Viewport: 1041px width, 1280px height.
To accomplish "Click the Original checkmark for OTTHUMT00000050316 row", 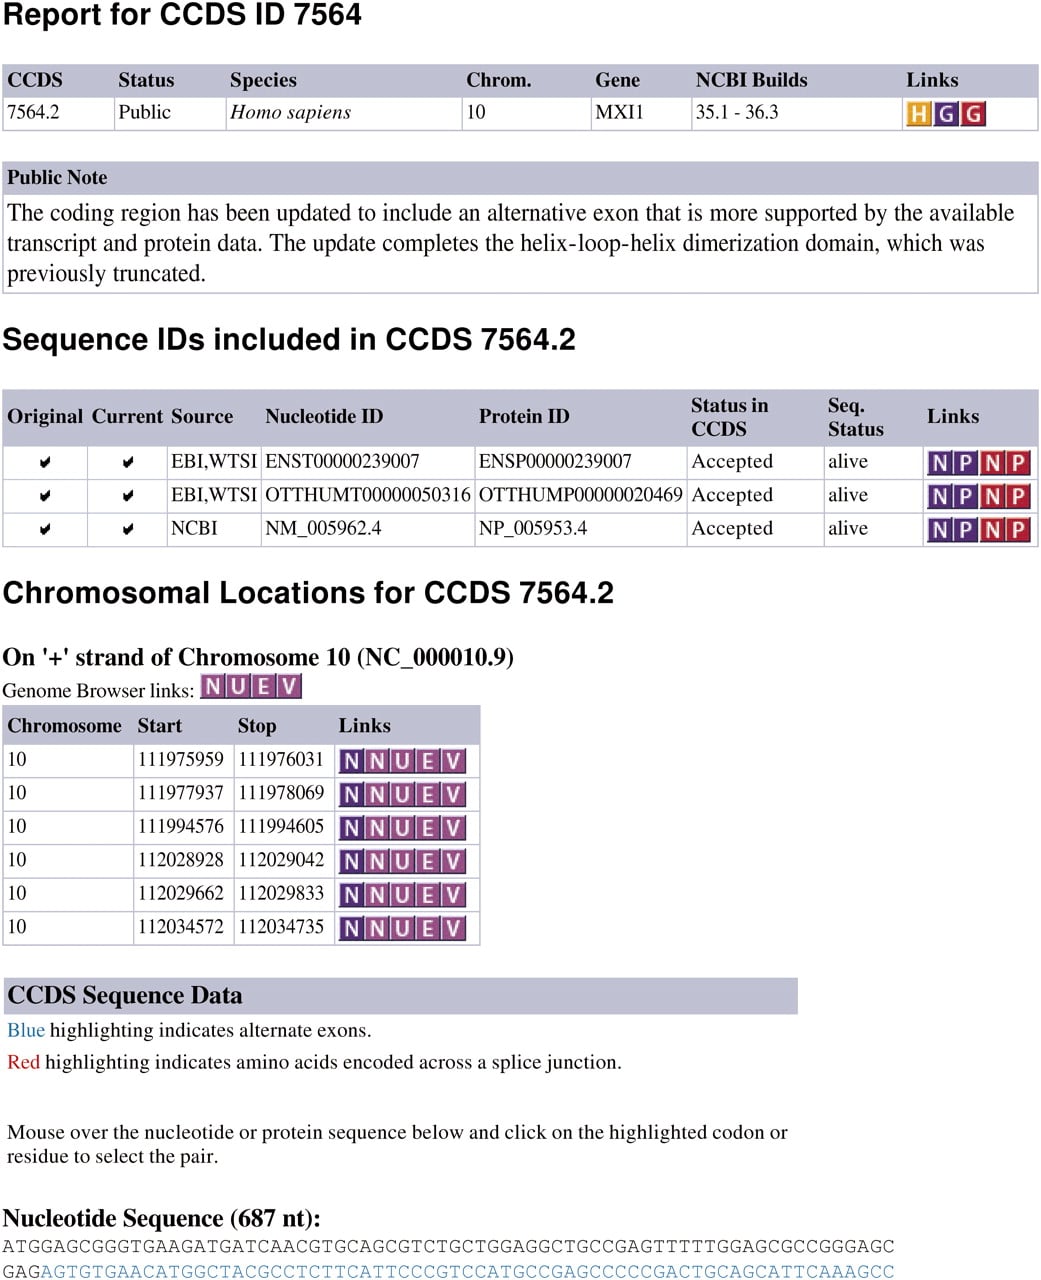I will [x=45, y=496].
